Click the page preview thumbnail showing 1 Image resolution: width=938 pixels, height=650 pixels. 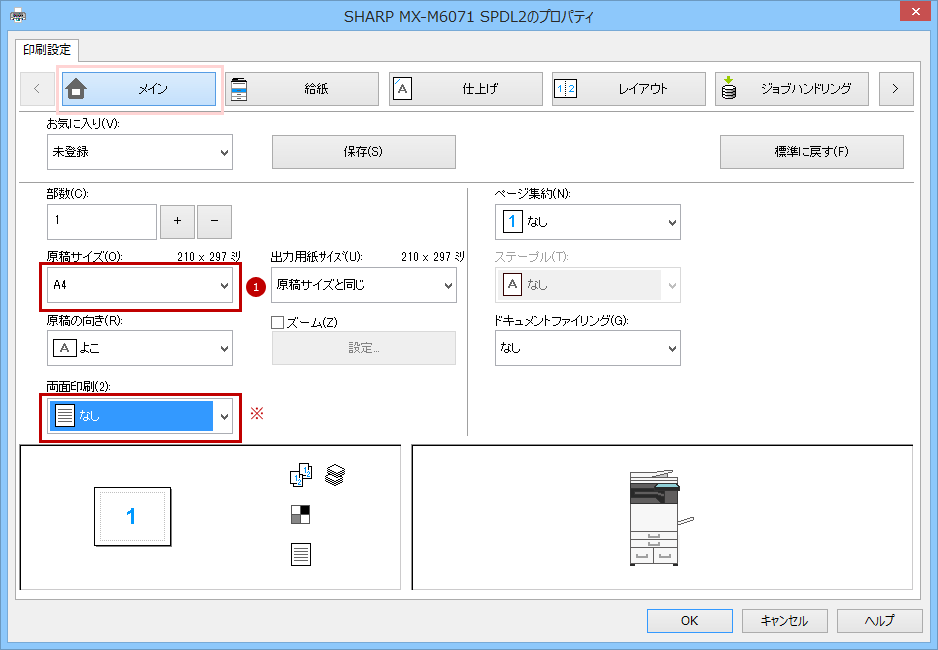(133, 517)
